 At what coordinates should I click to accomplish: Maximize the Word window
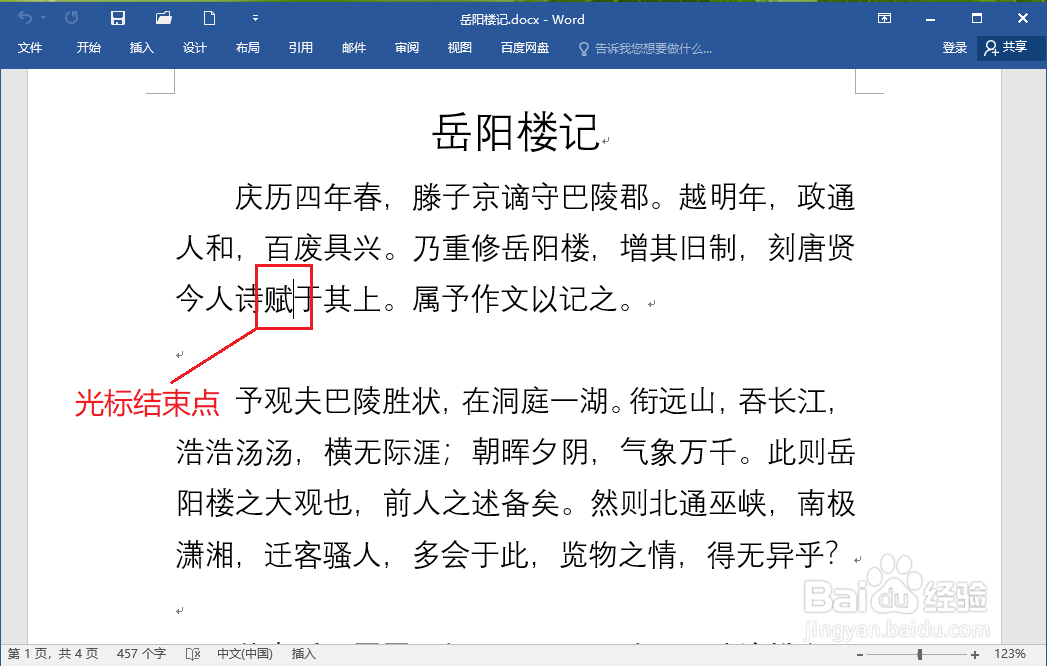pos(976,19)
